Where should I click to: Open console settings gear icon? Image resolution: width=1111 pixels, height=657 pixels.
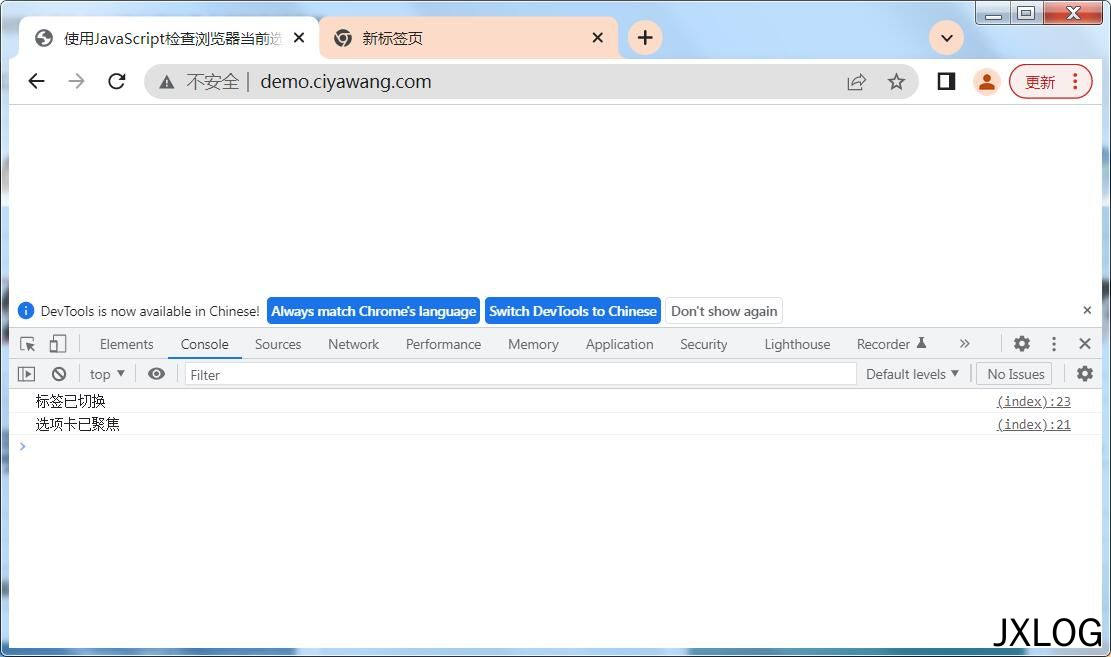[1084, 374]
